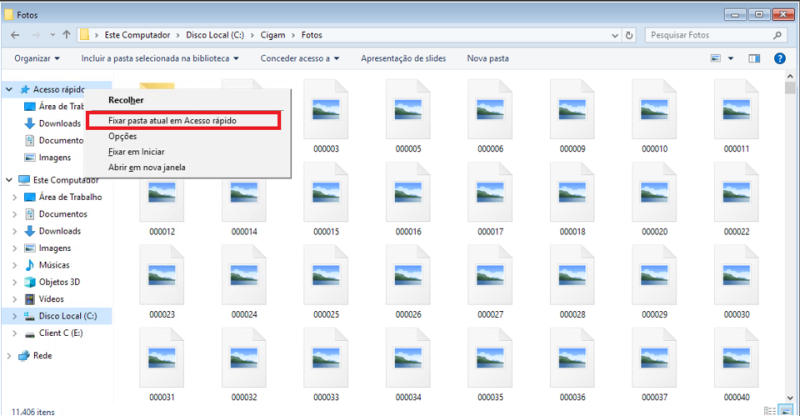
Task: Click Disco Local (C:) breadcrumb
Action: pyautogui.click(x=215, y=35)
